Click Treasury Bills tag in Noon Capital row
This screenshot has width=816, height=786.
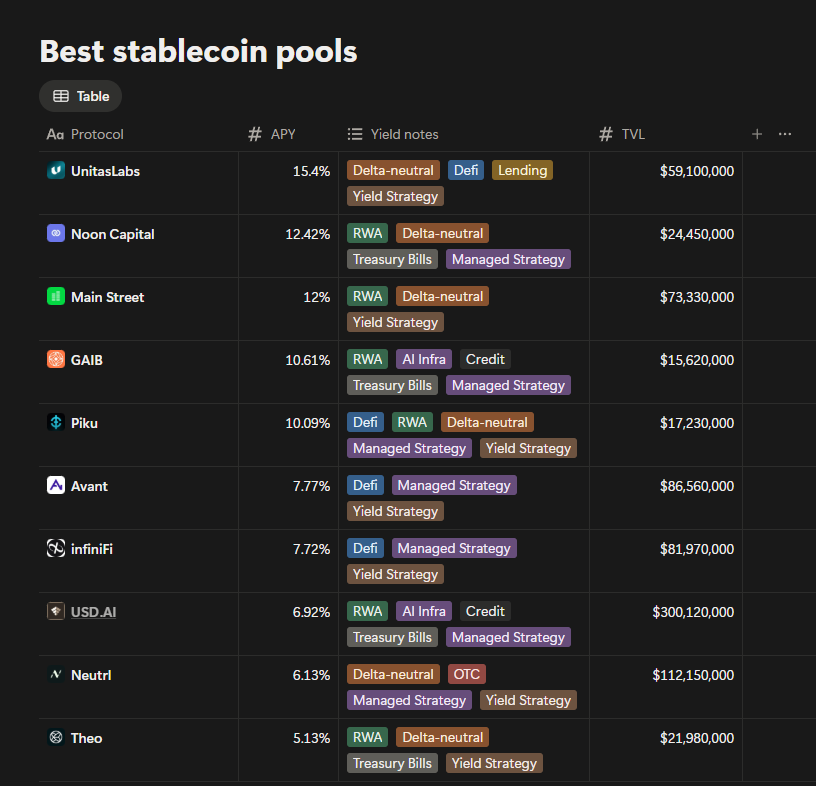coord(392,259)
